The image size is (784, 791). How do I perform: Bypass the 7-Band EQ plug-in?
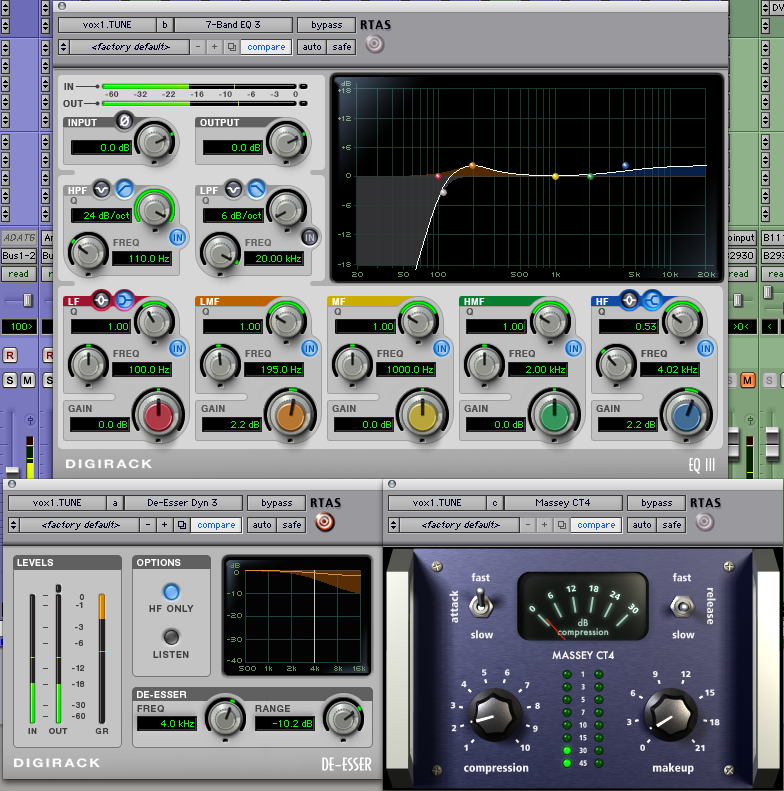point(326,25)
